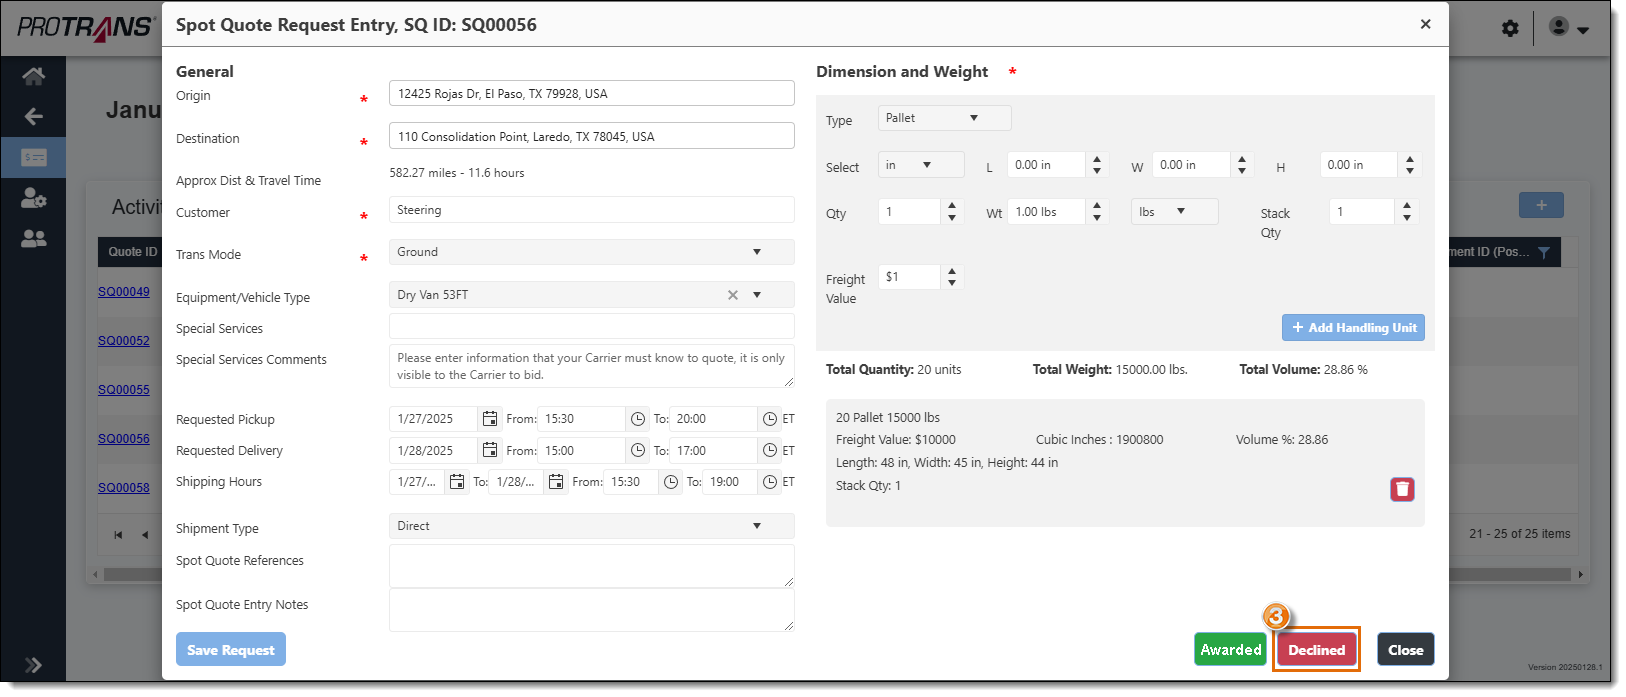Open the Shipping Hours From time picker
The image size is (1626, 697).
[x=671, y=482]
